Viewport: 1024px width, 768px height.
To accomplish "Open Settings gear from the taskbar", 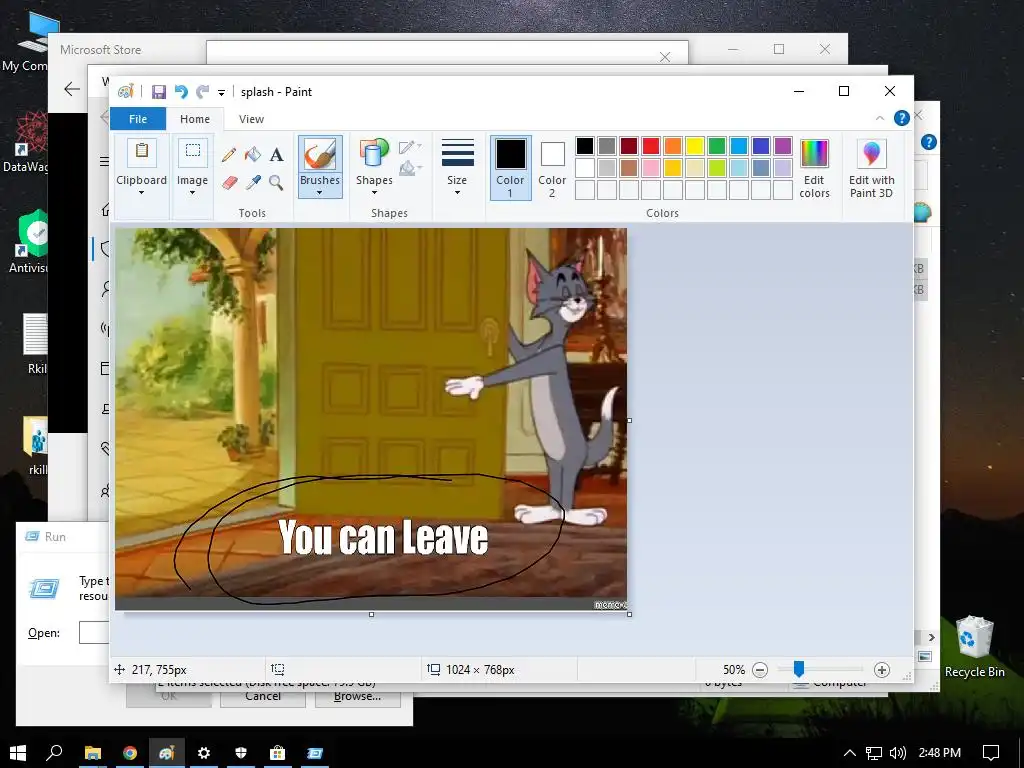I will pos(204,753).
